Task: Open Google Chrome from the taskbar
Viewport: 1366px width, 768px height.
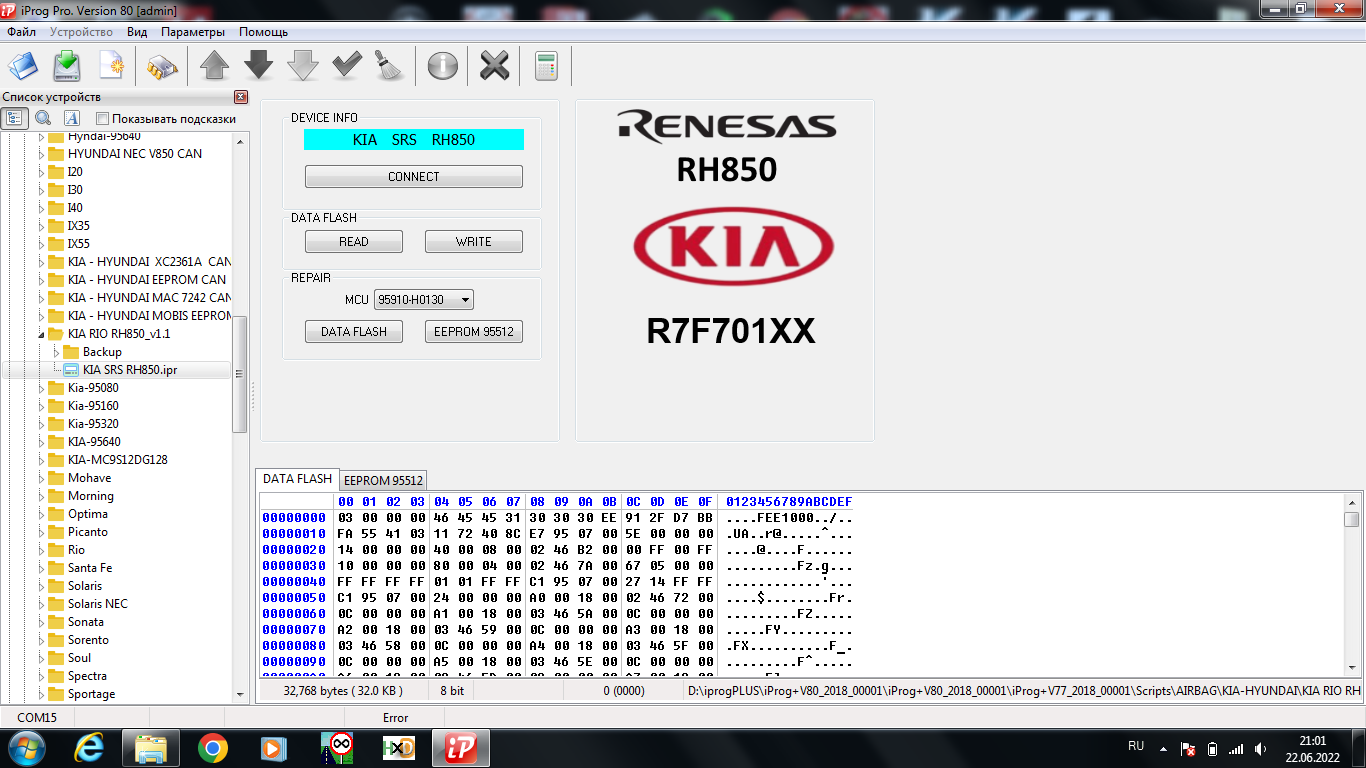Action: [212, 747]
